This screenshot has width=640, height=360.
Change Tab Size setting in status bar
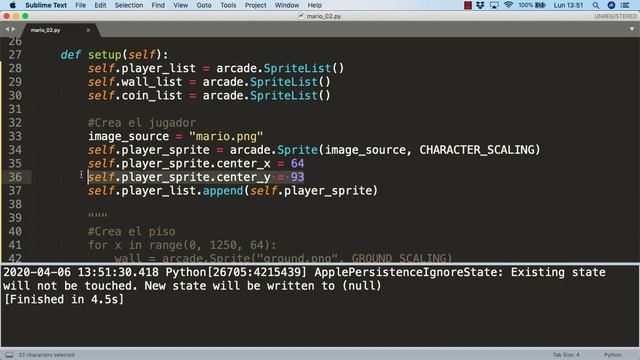coord(566,355)
